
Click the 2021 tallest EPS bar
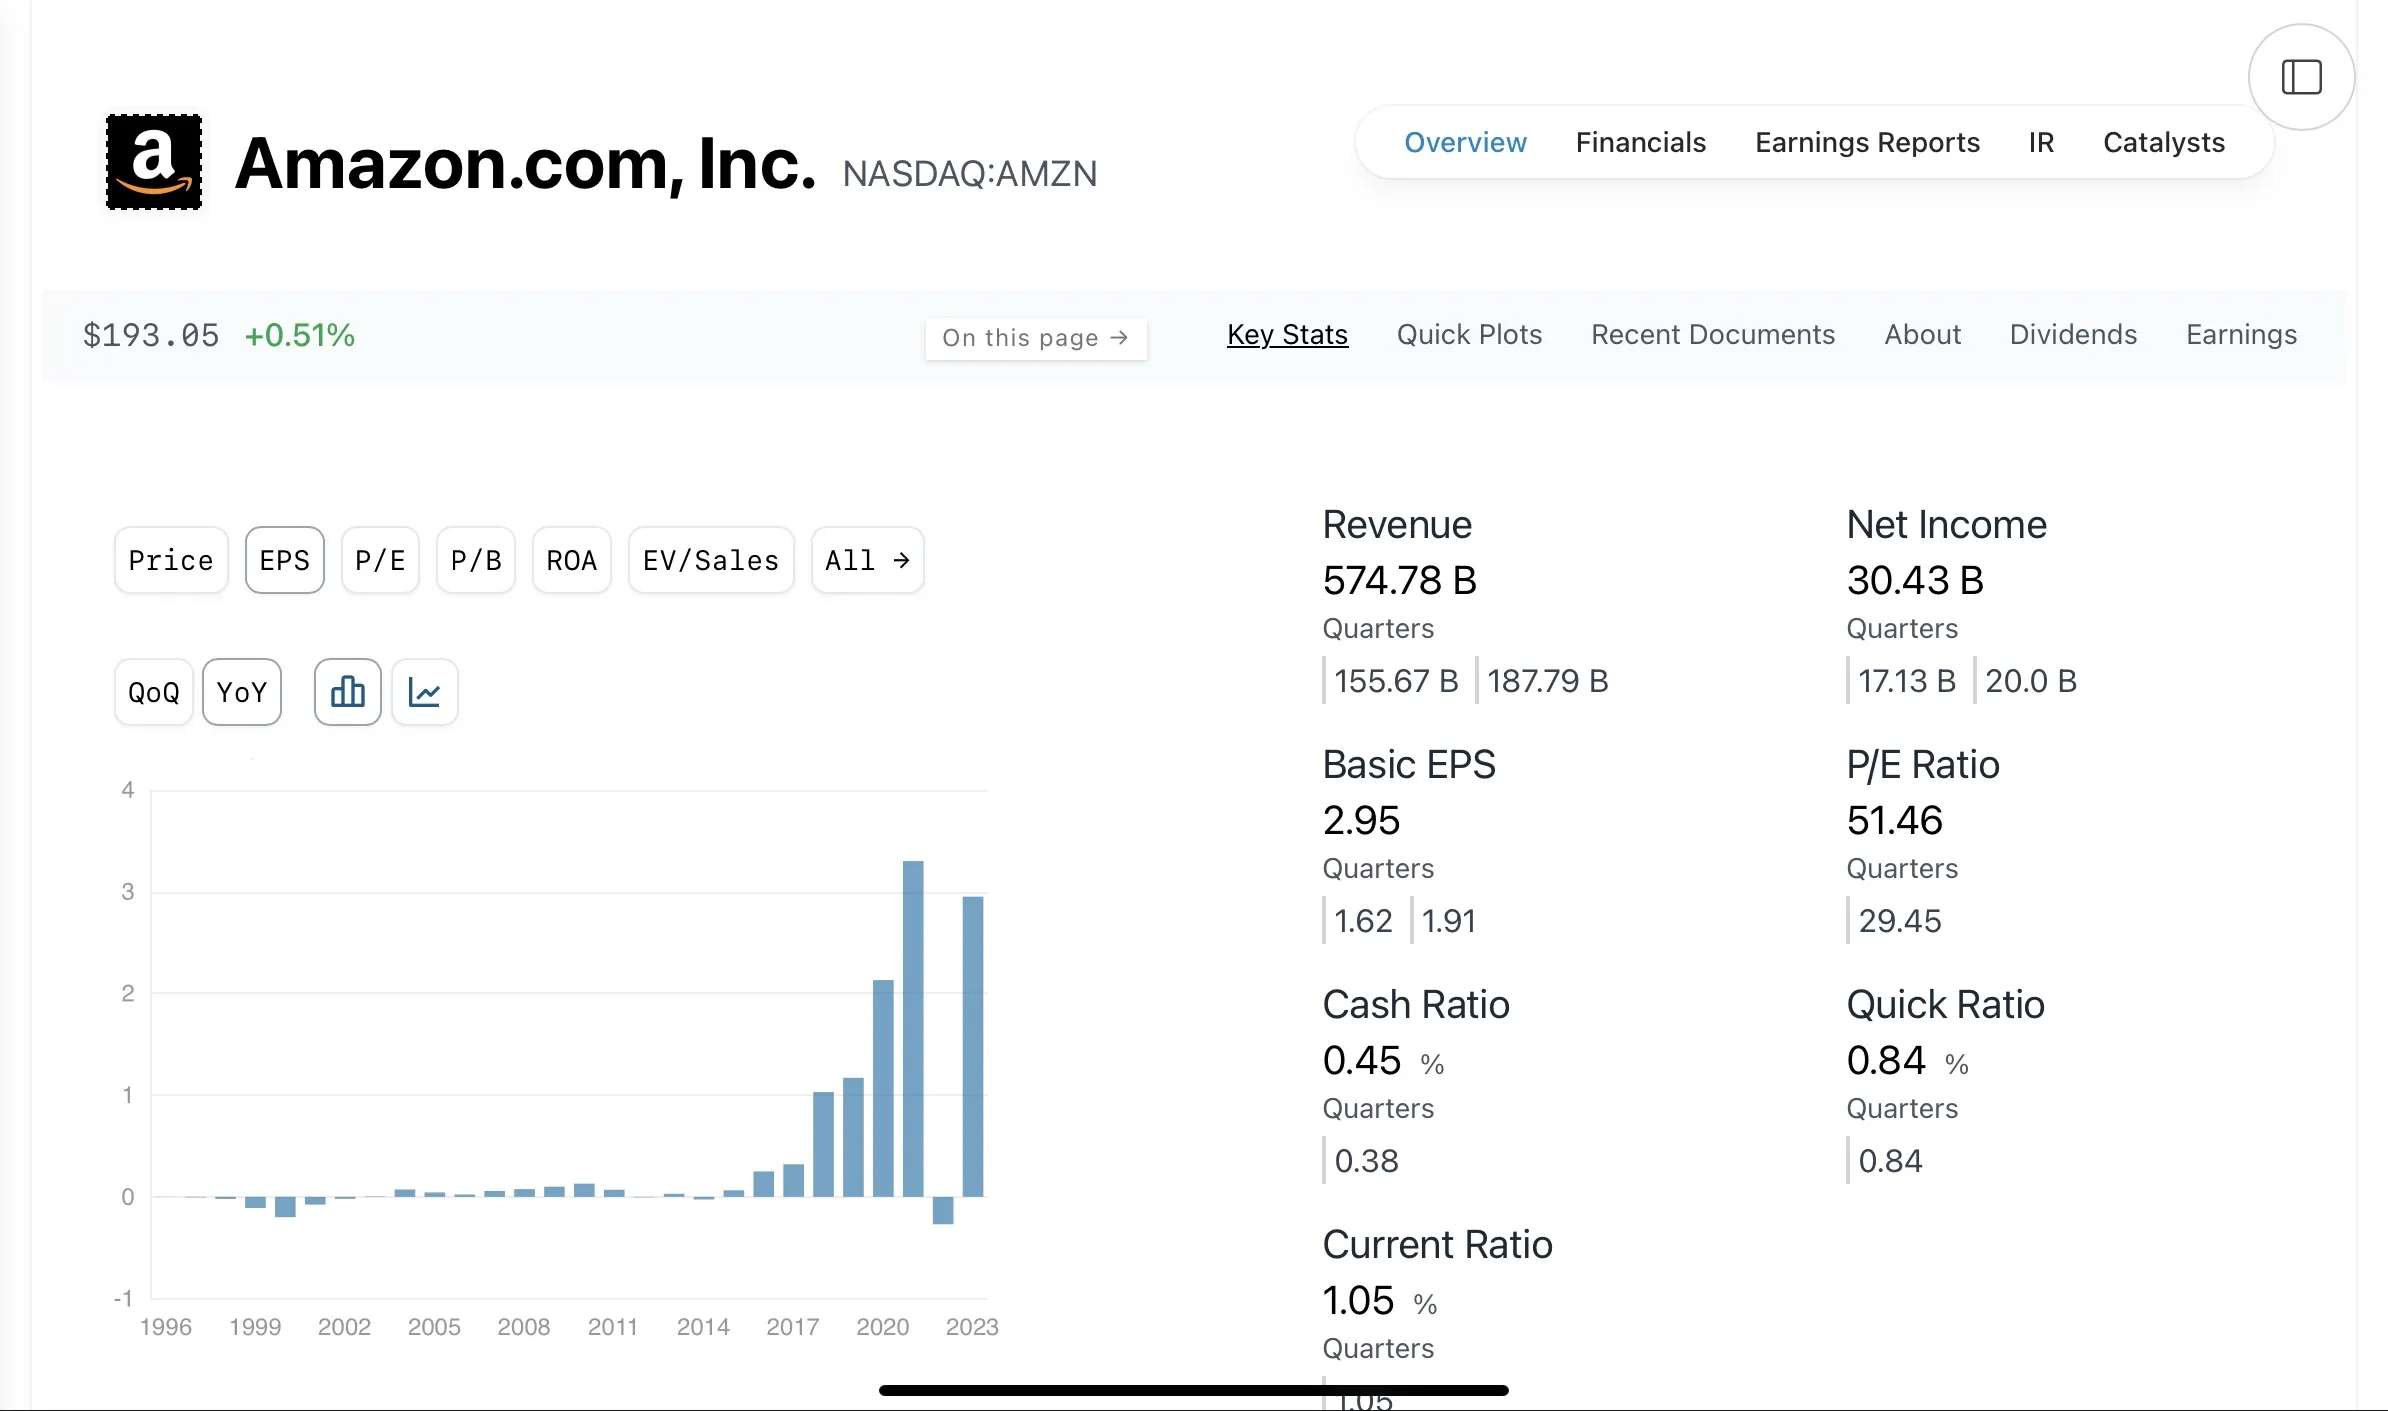point(913,1028)
